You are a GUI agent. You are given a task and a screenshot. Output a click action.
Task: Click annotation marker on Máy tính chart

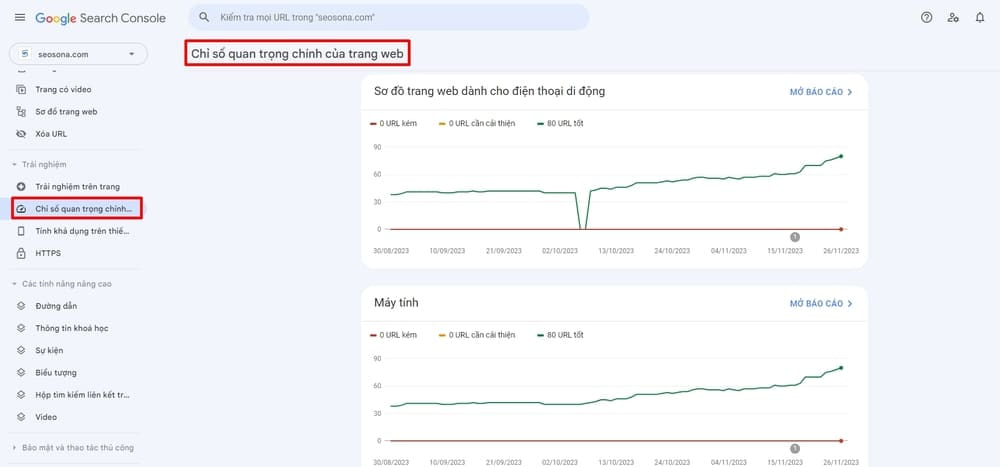click(x=795, y=448)
